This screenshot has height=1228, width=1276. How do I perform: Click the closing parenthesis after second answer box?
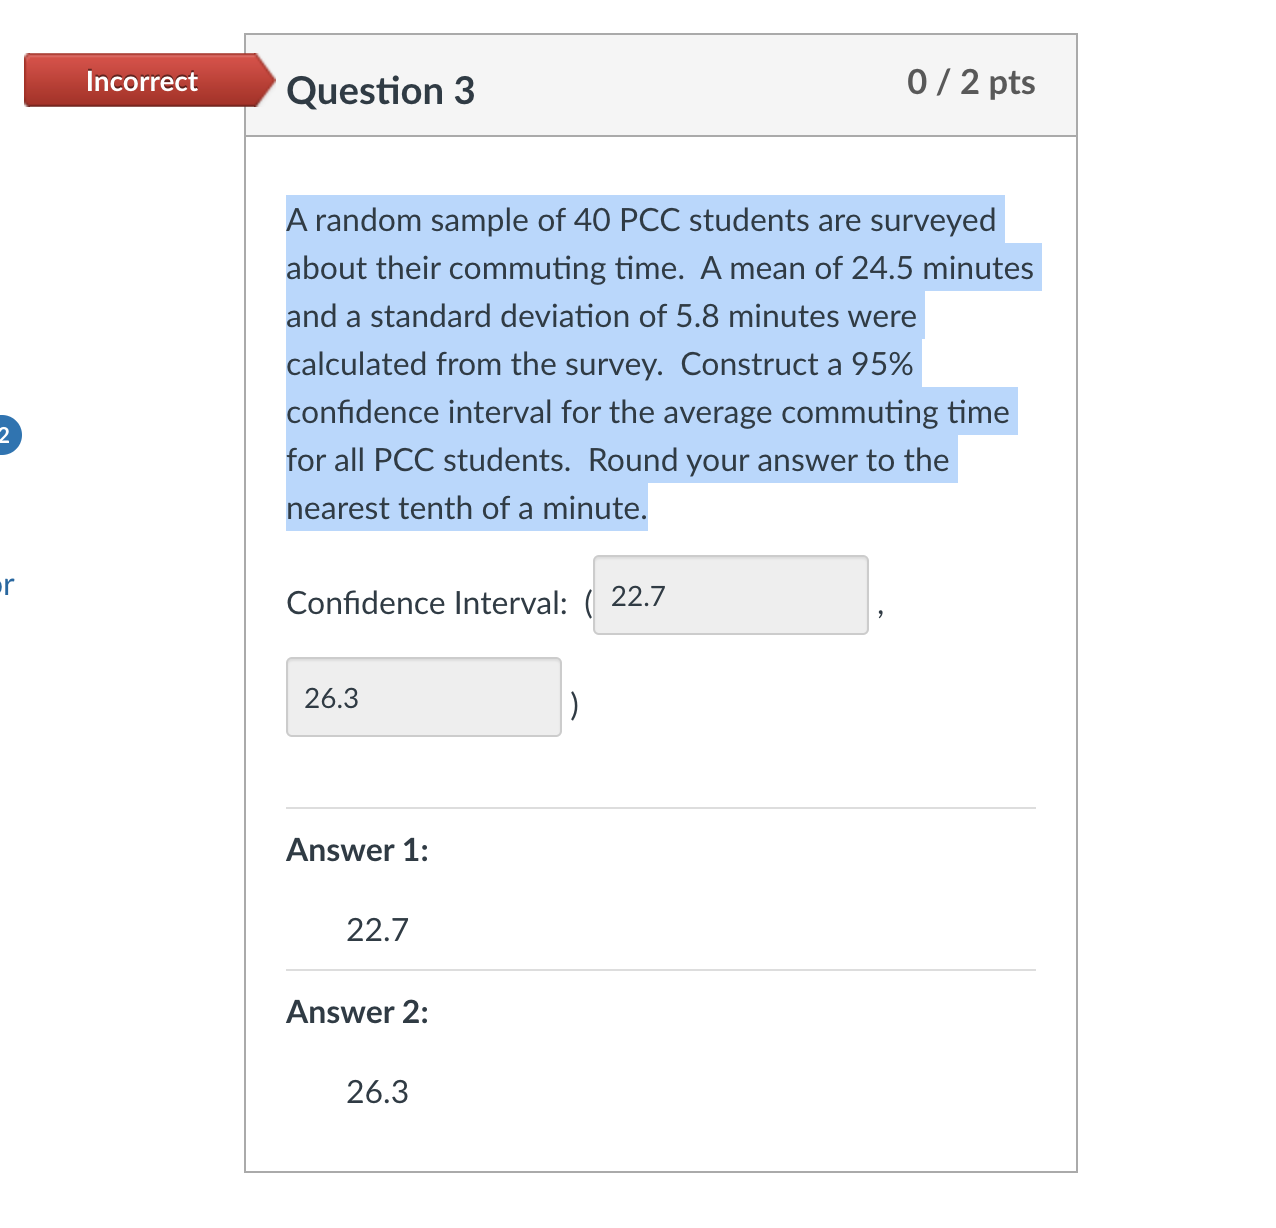point(575,705)
